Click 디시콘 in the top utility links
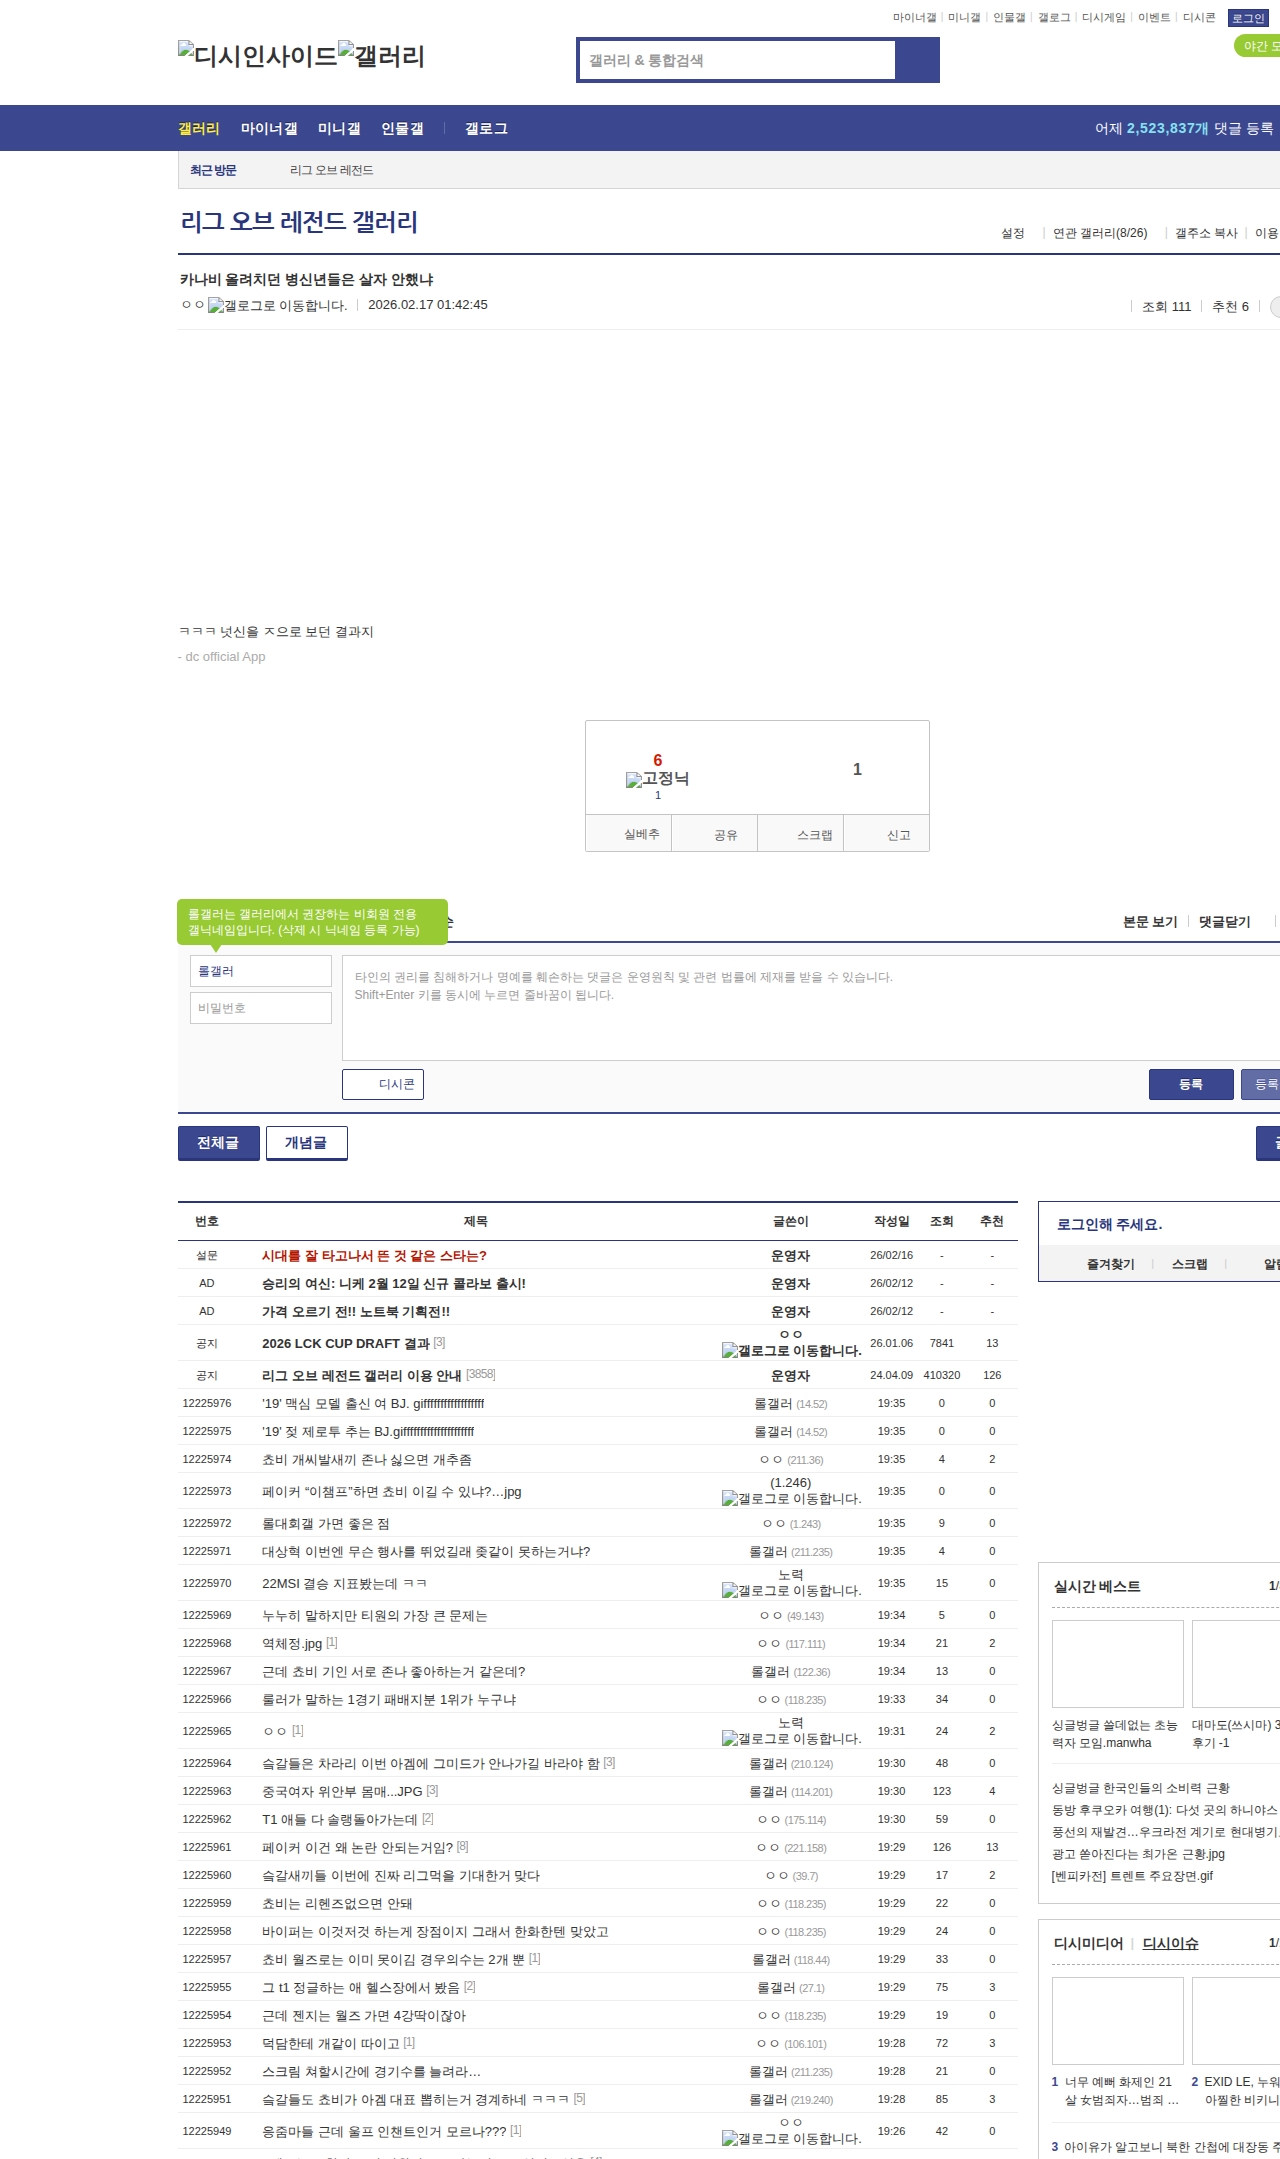The height and width of the screenshot is (2159, 1280). [x=1199, y=18]
